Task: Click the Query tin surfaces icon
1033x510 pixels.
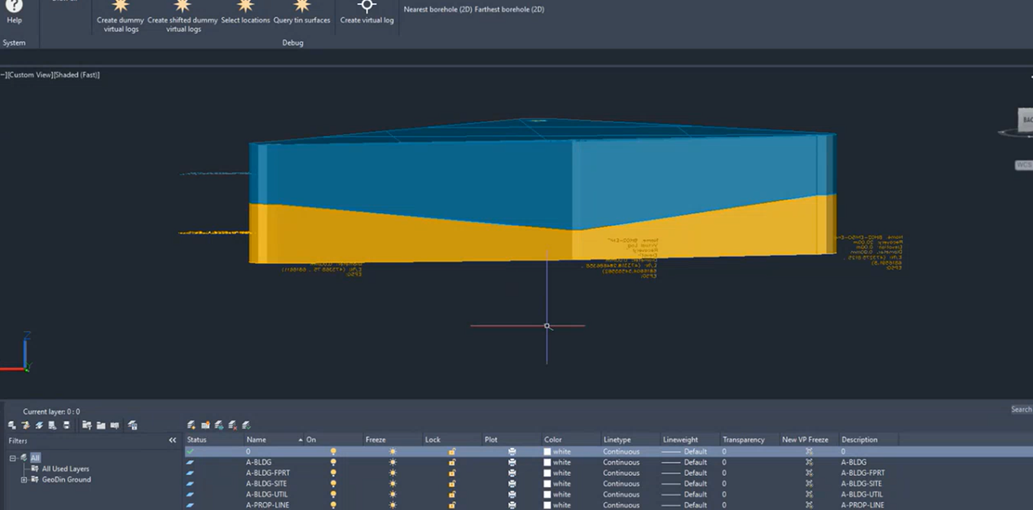Action: [301, 8]
